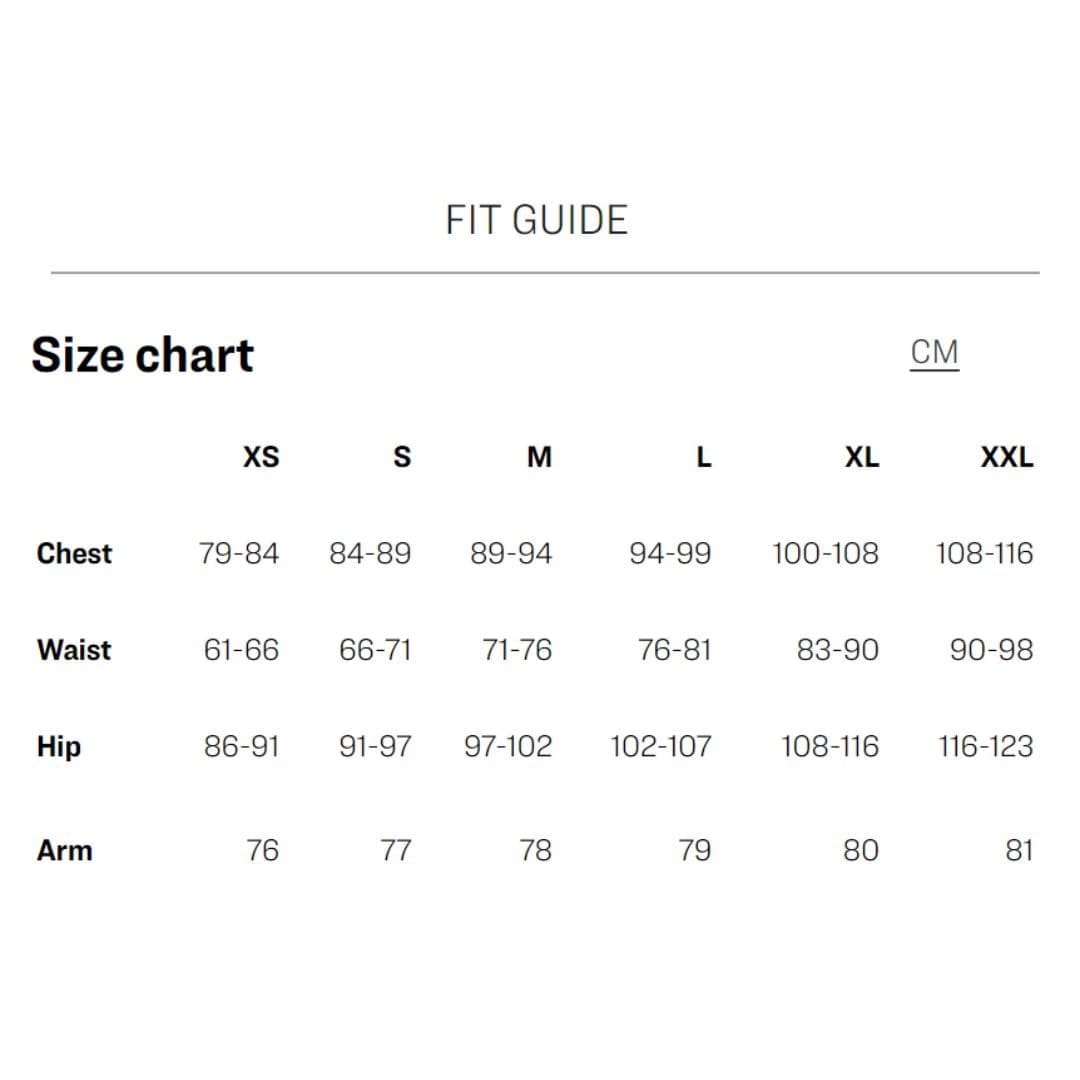This screenshot has height=1080, width=1080.
Task: Select the arm value 76 for XS
Action: click(262, 851)
